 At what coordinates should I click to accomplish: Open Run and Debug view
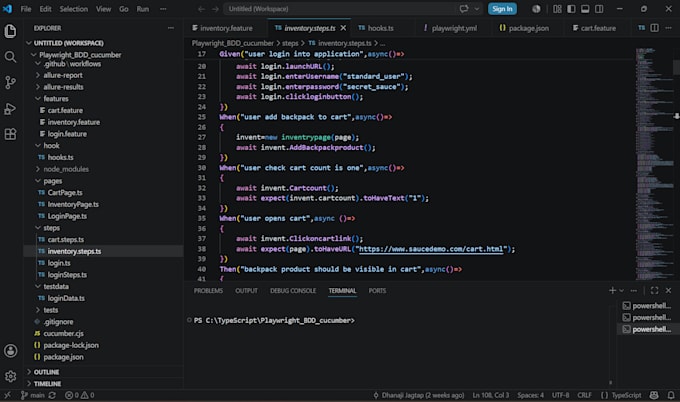10,108
